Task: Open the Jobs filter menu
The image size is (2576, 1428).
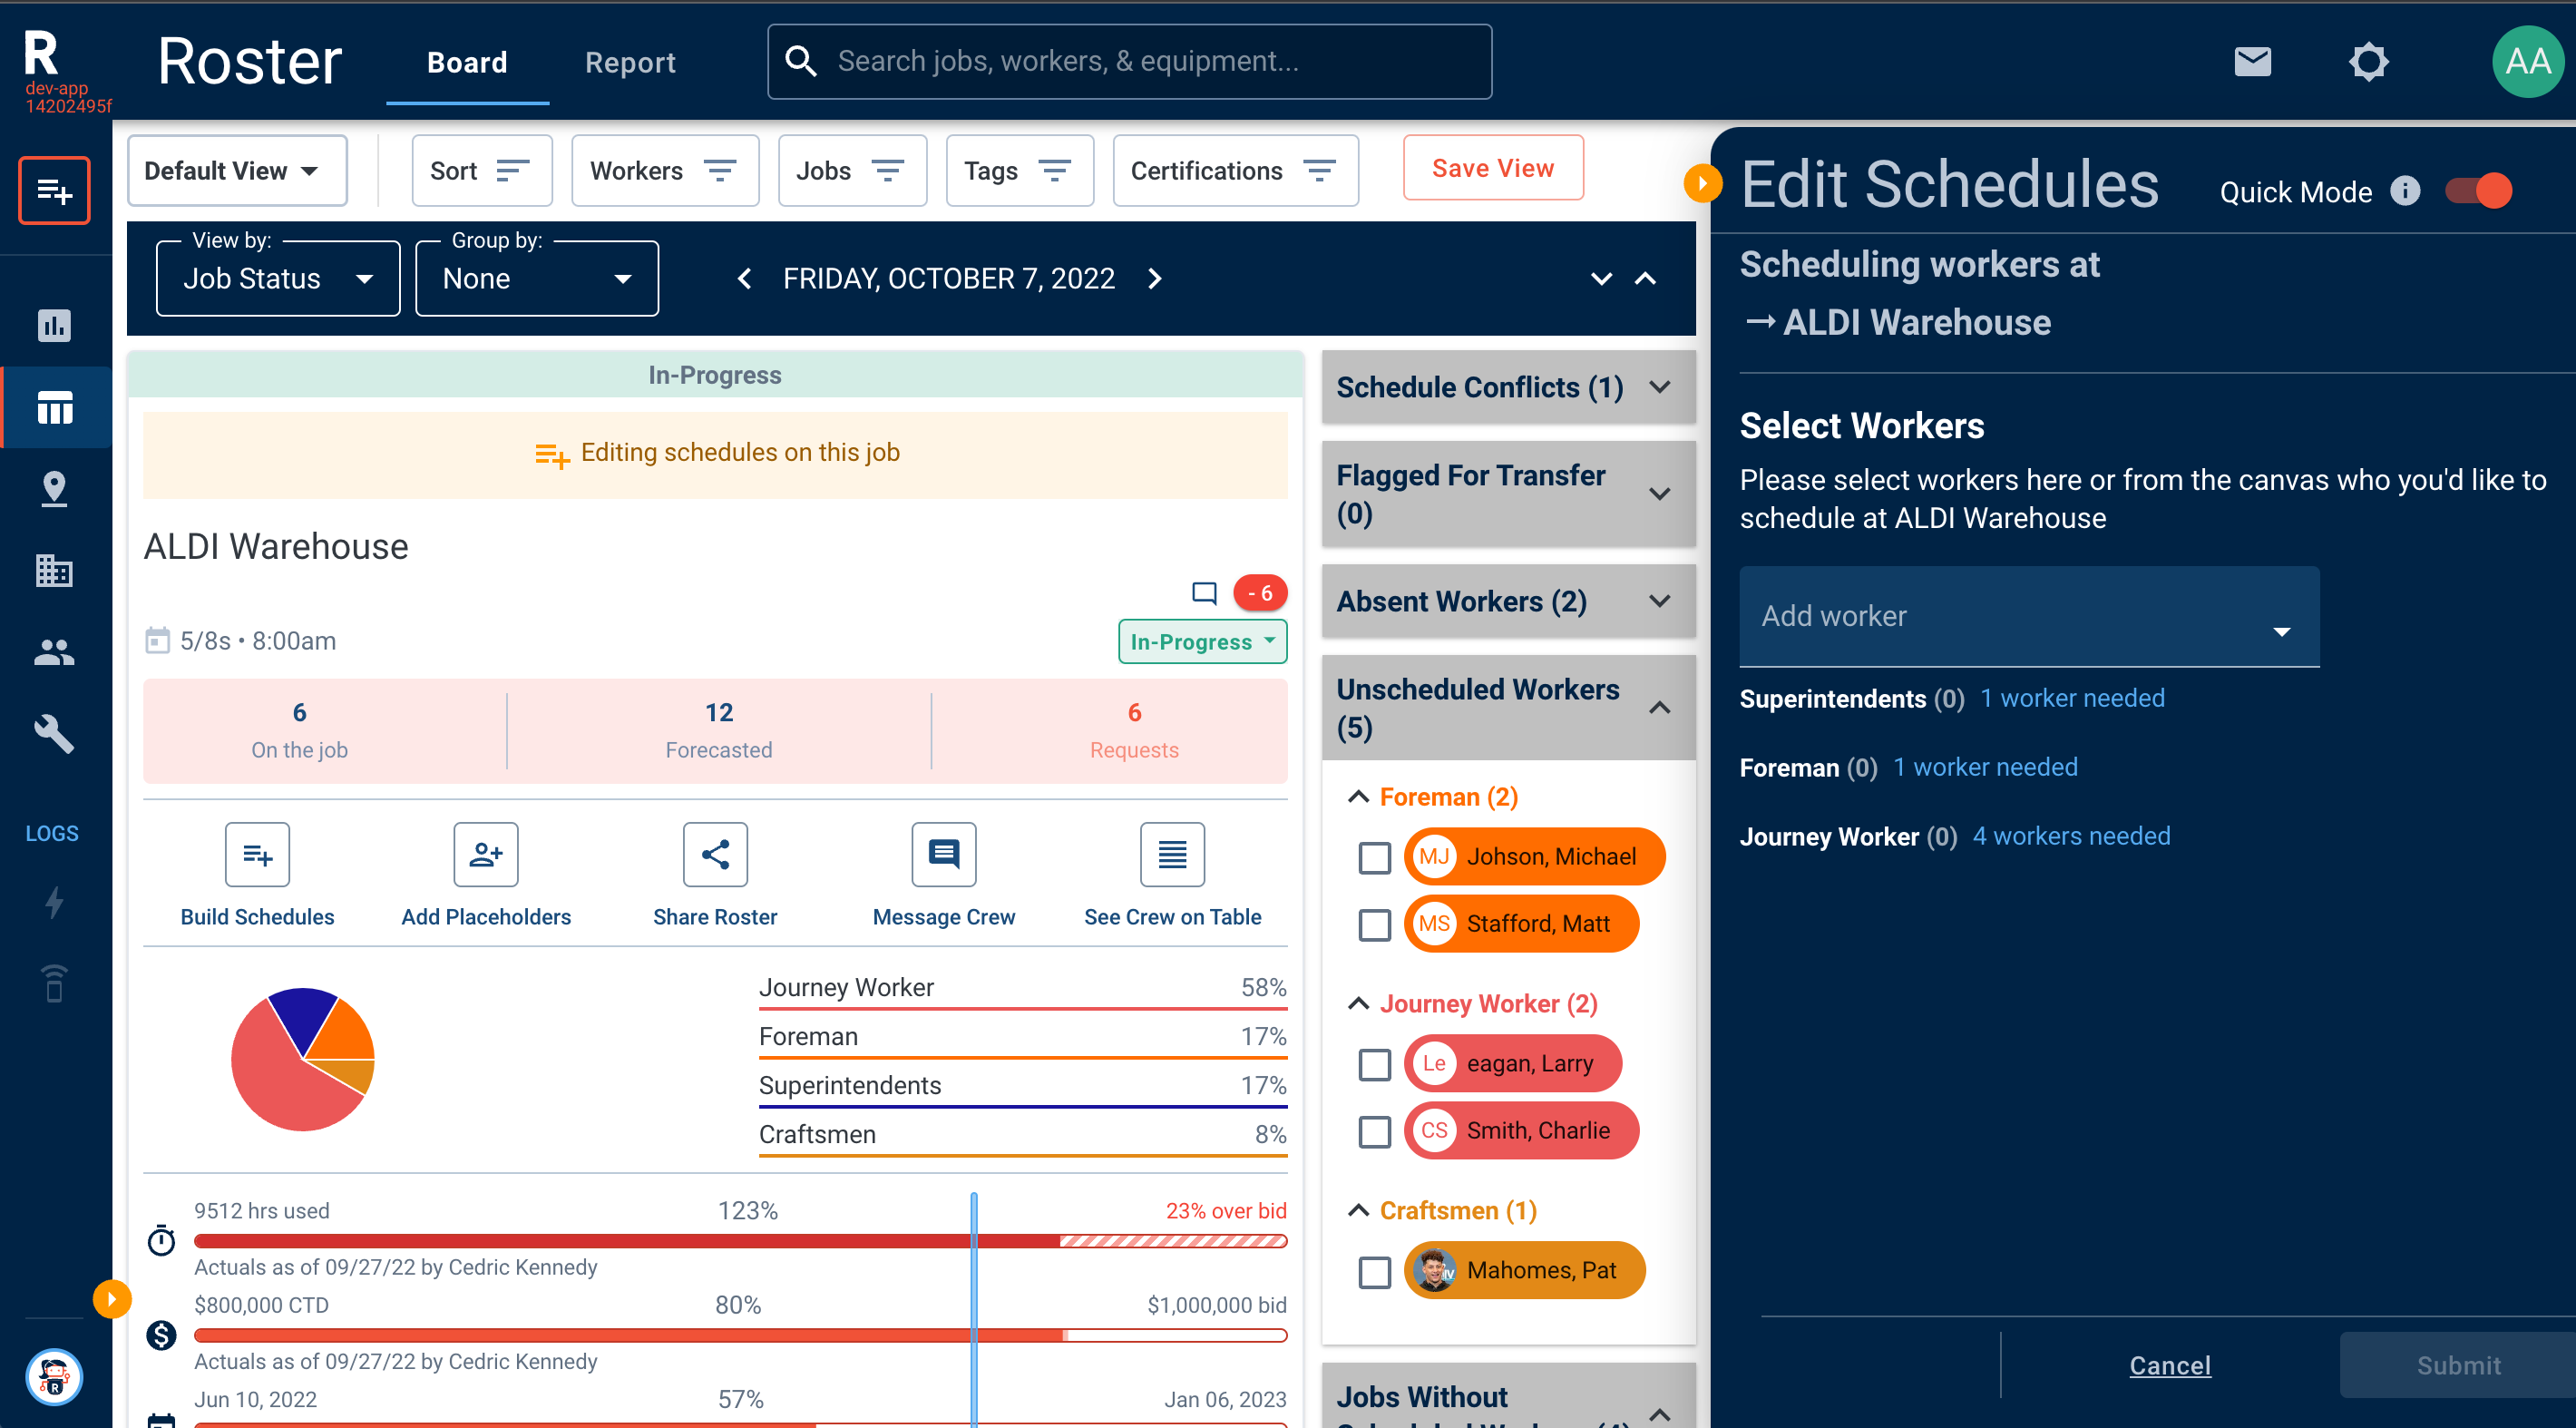Action: [x=852, y=171]
